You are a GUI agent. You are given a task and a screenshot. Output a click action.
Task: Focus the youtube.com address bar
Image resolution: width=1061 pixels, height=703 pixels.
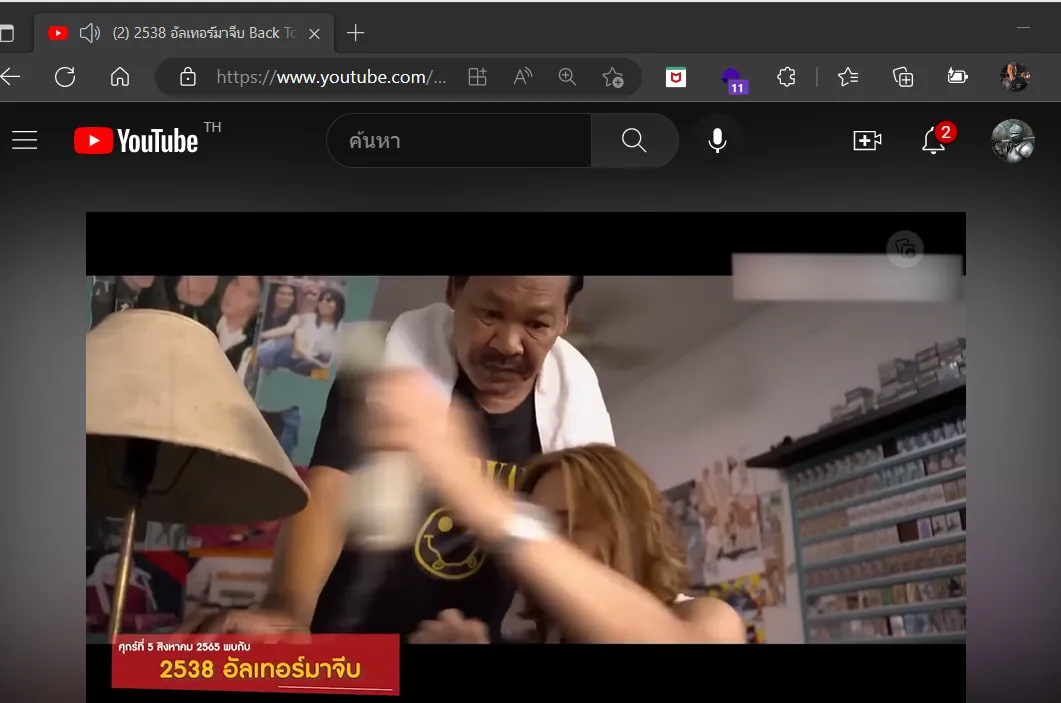coord(331,77)
